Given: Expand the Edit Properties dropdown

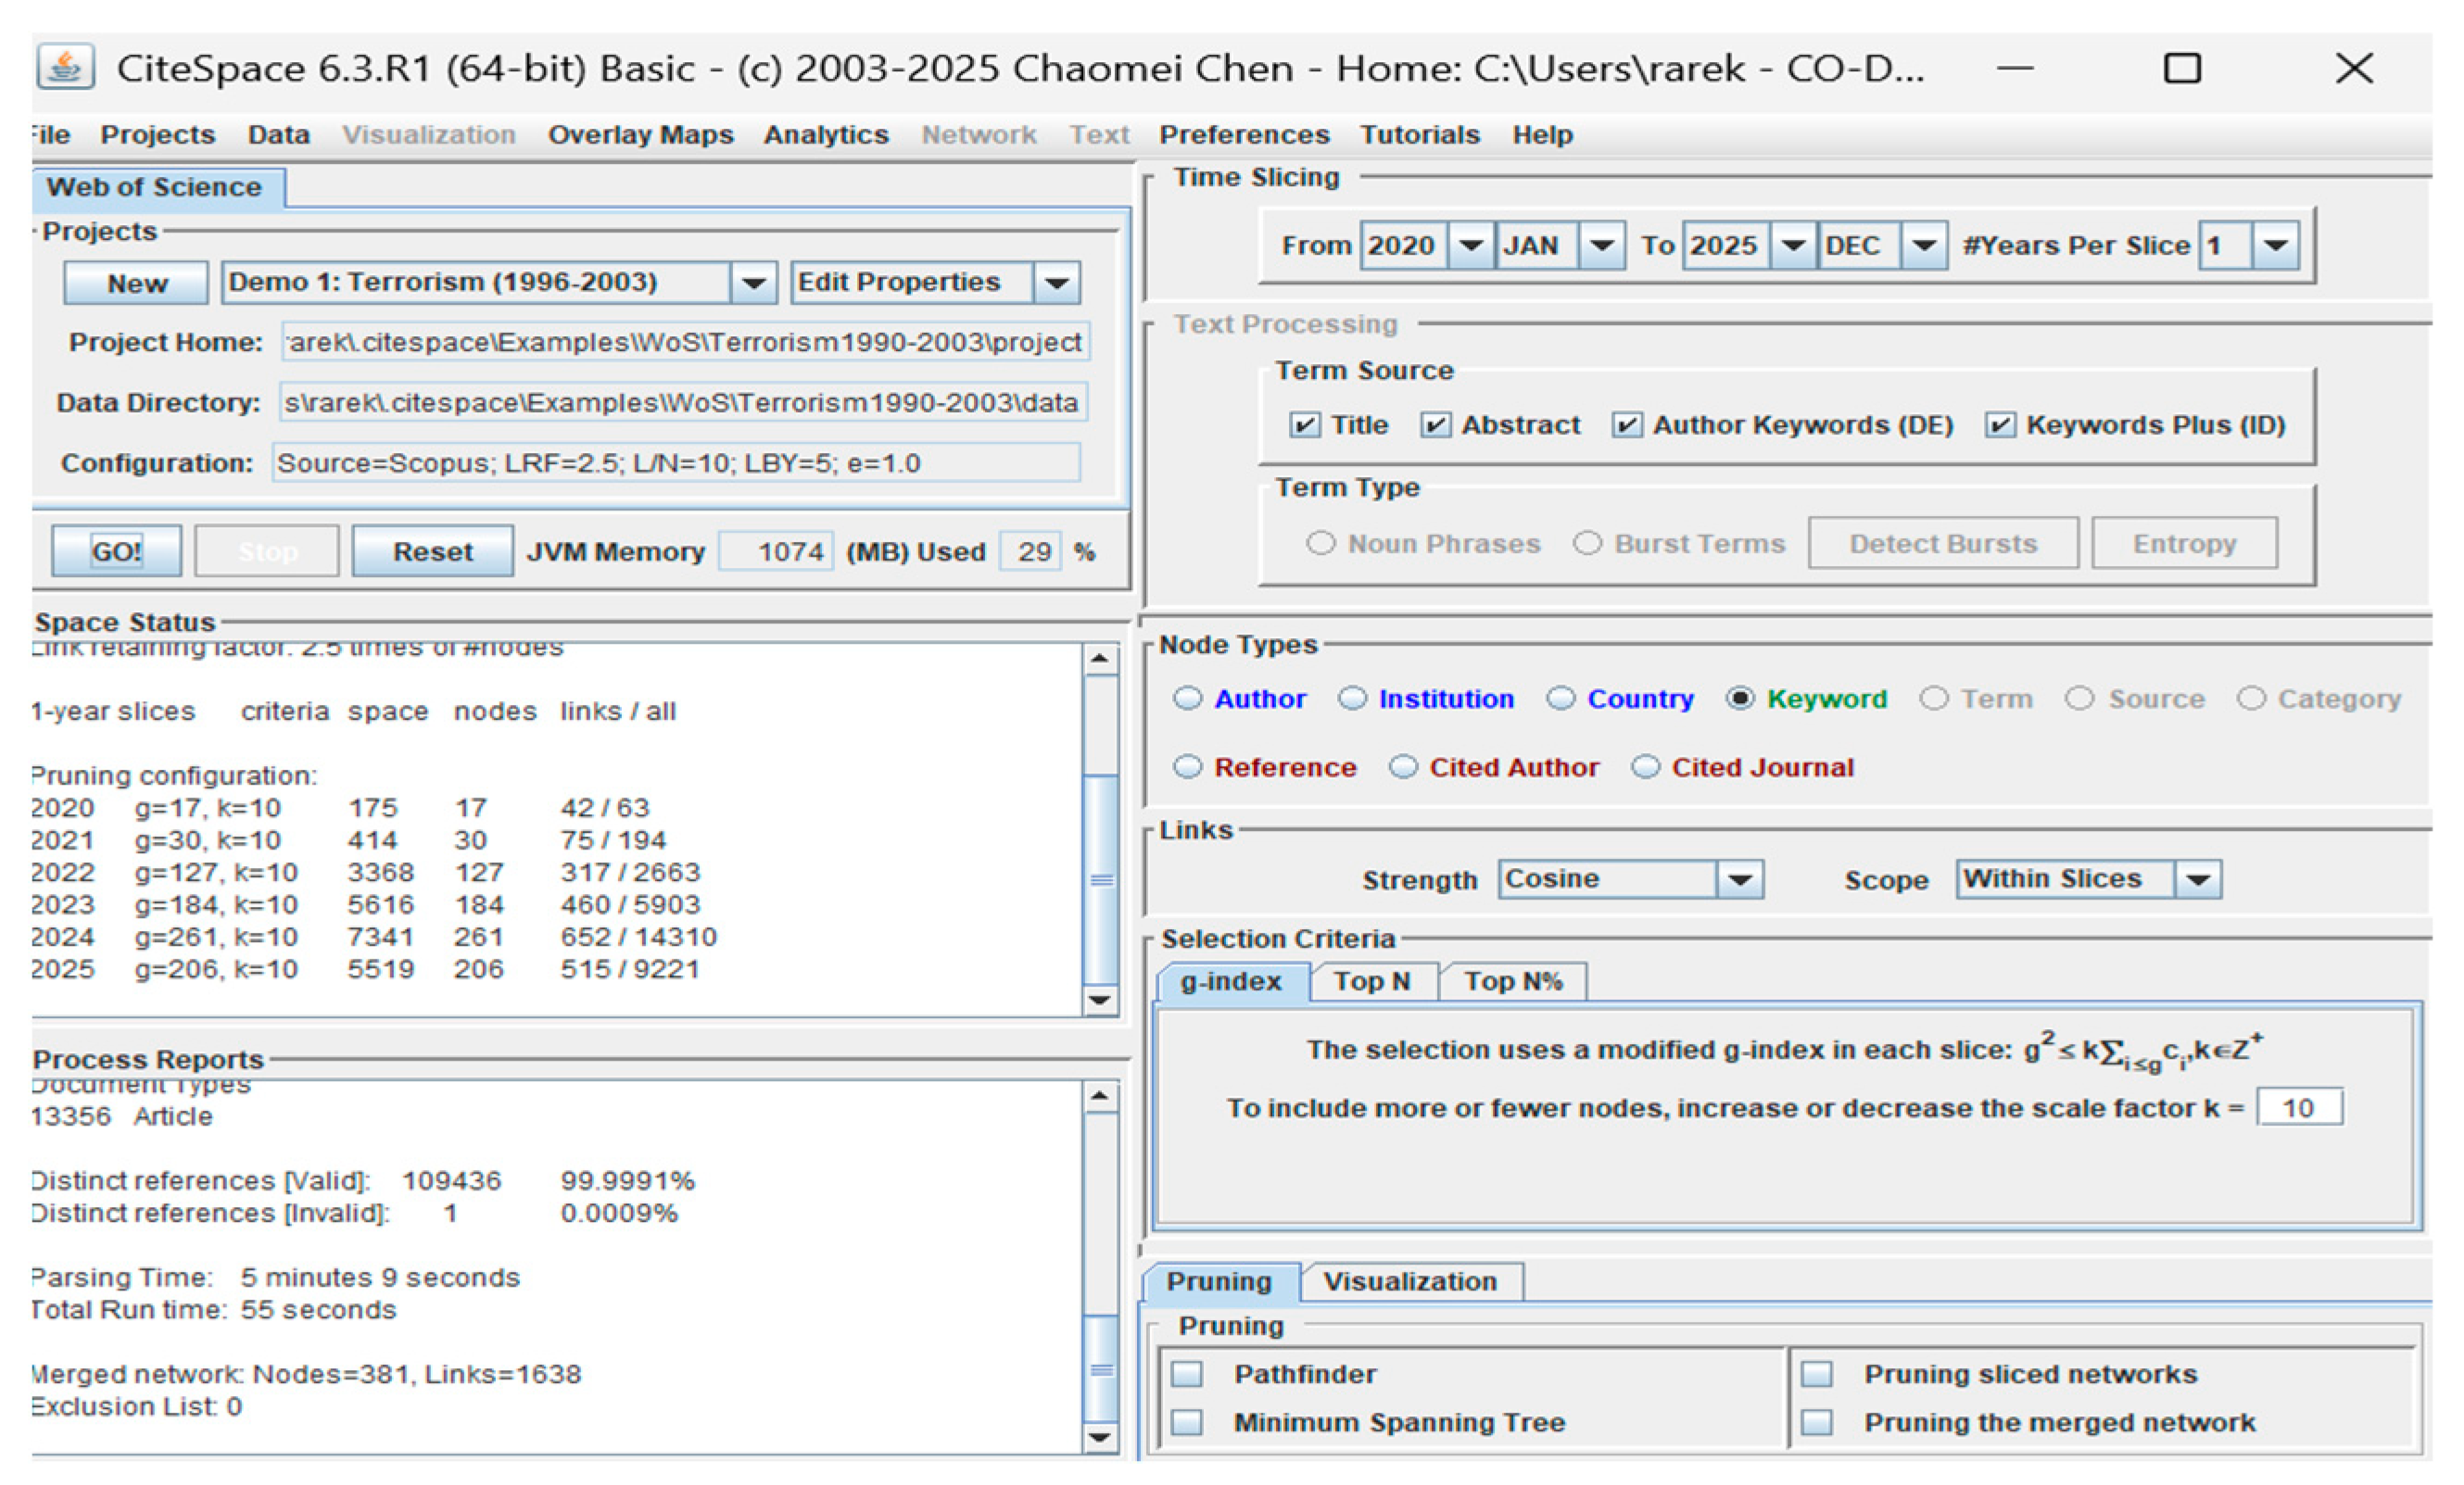Looking at the screenshot, I should click(1057, 283).
